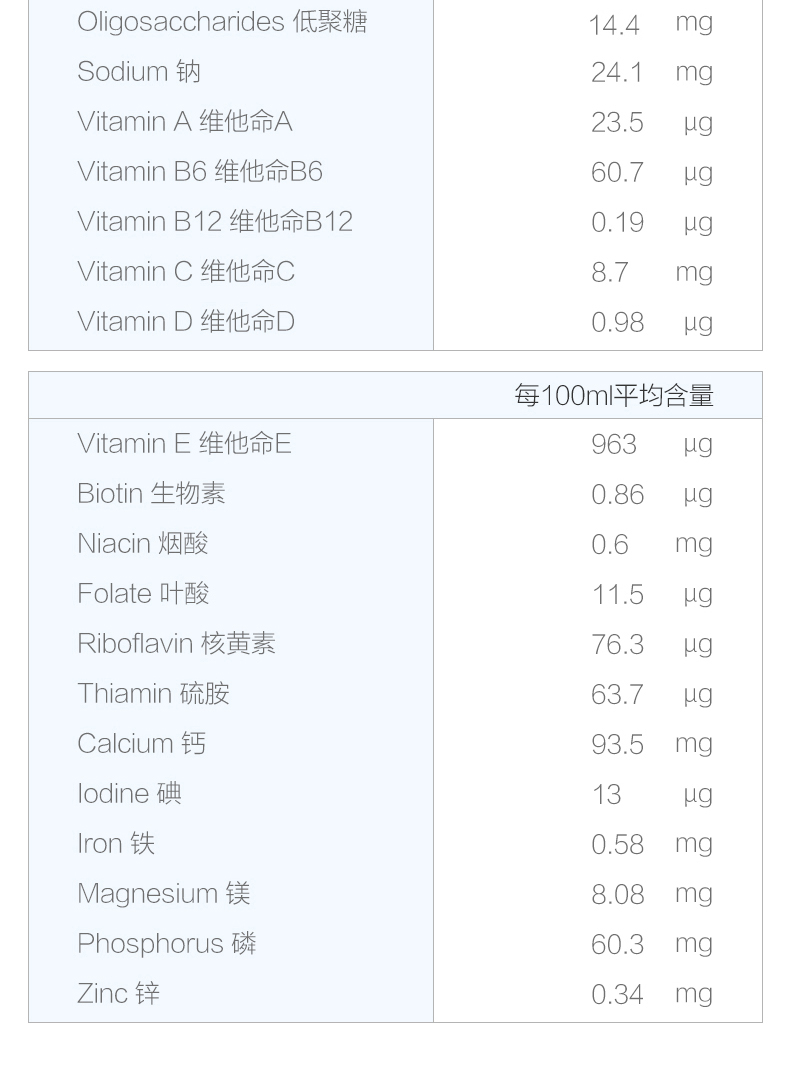This screenshot has width=790, height=1065.
Task: Click the Vitamin A 维他命A label
Action: 185,122
